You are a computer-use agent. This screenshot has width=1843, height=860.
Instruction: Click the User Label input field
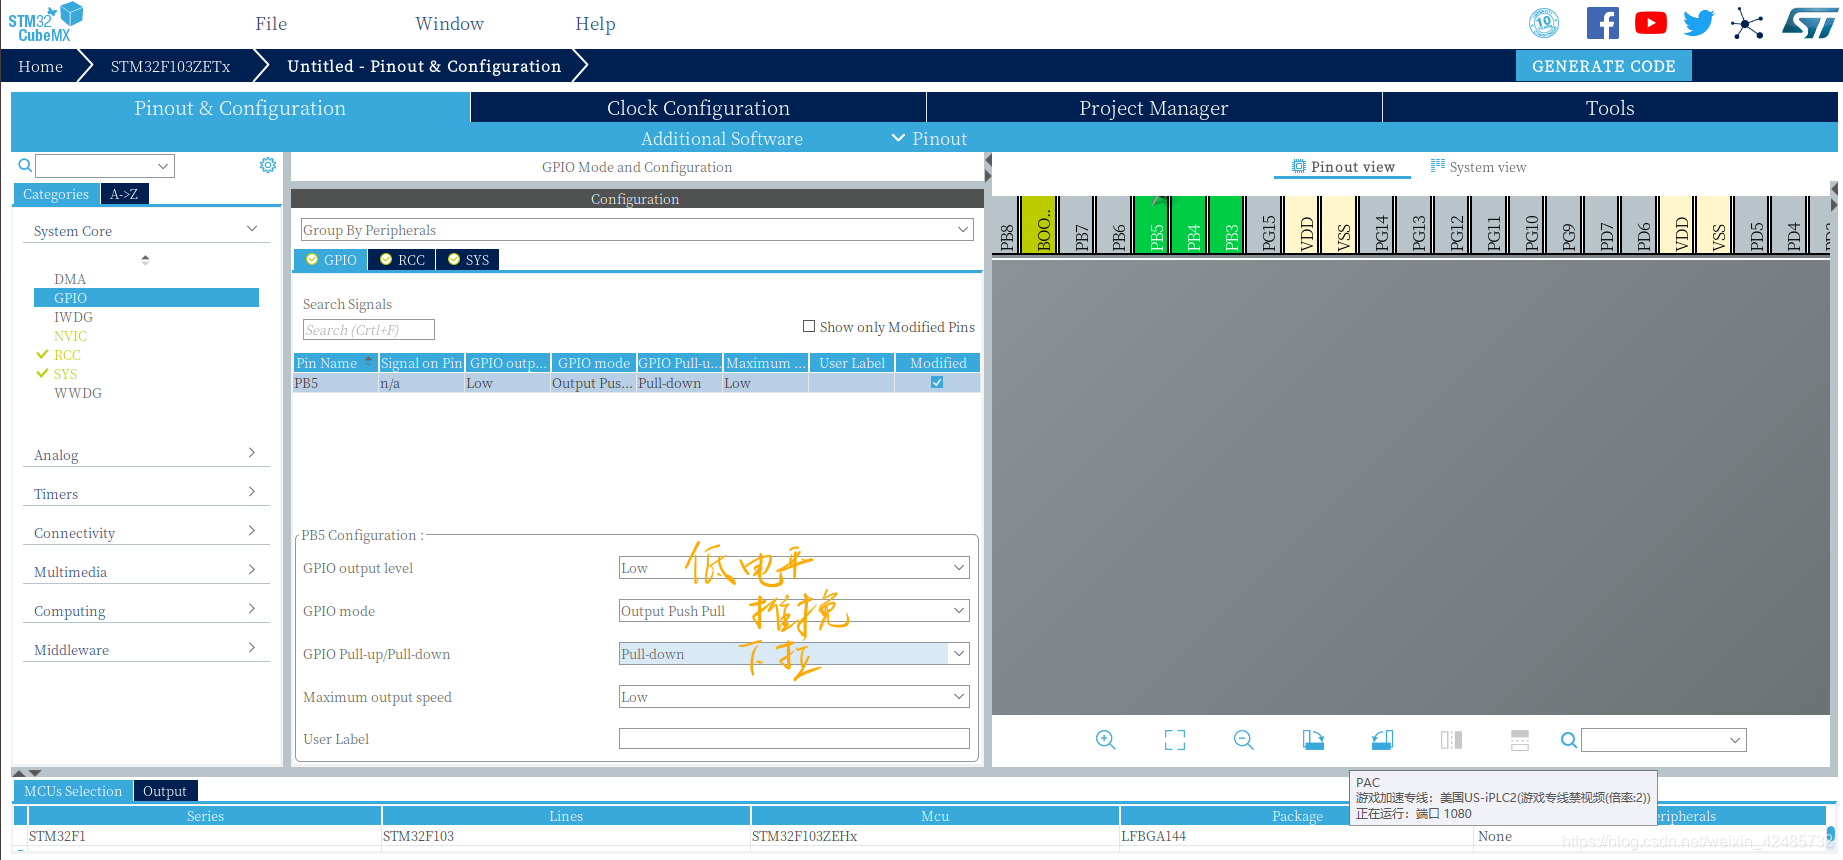(x=794, y=739)
